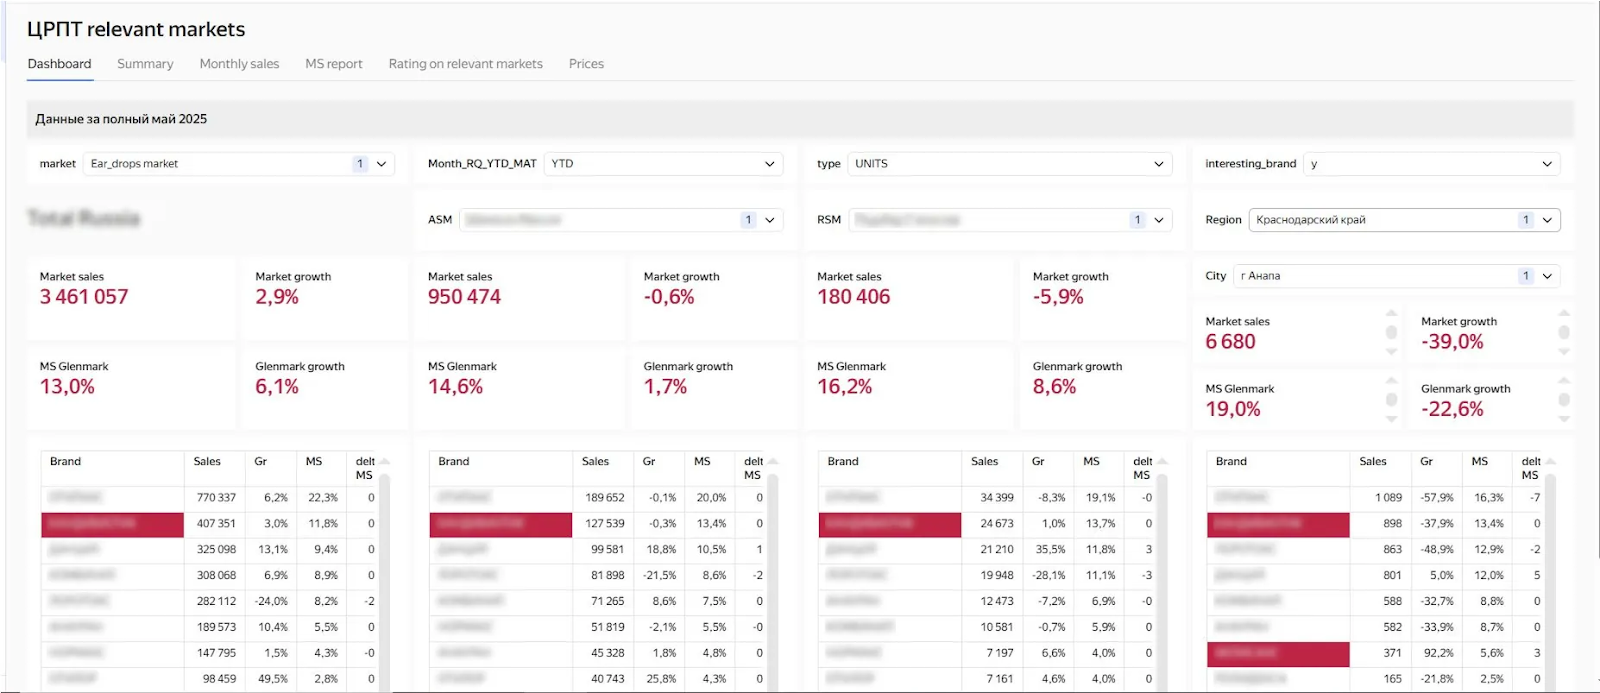The width and height of the screenshot is (1600, 693).
Task: Click the chevron in the market selector
Action: [x=381, y=164]
